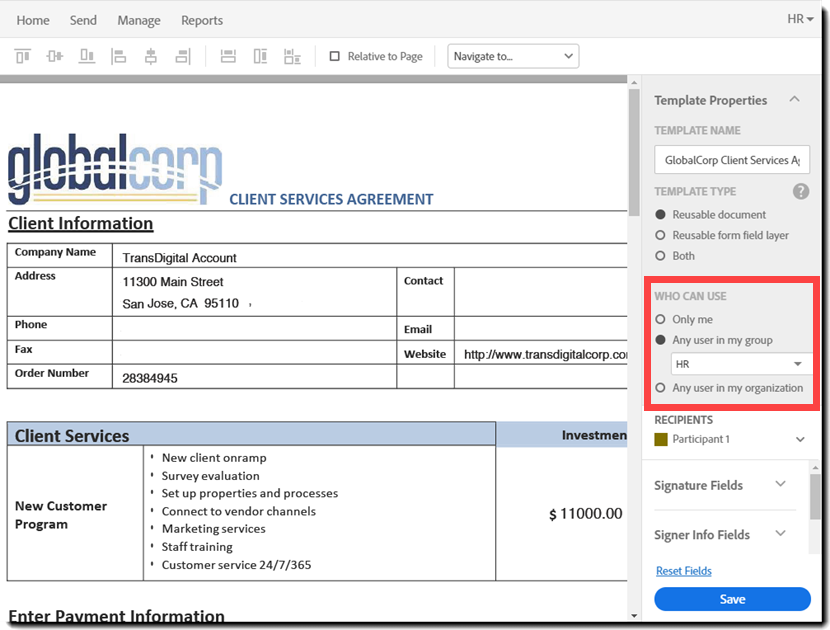Choose the Only me radio button
The height and width of the screenshot is (630, 830).
click(x=660, y=319)
